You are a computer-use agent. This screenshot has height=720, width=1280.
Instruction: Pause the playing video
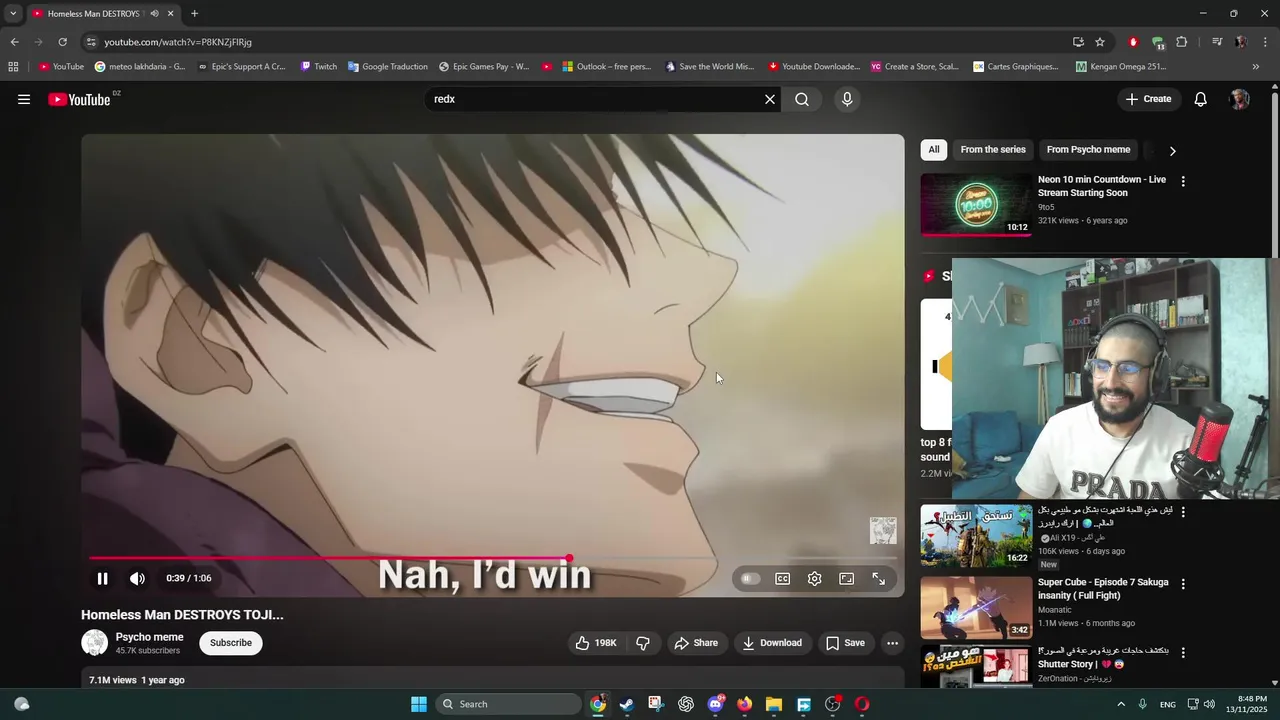point(102,578)
